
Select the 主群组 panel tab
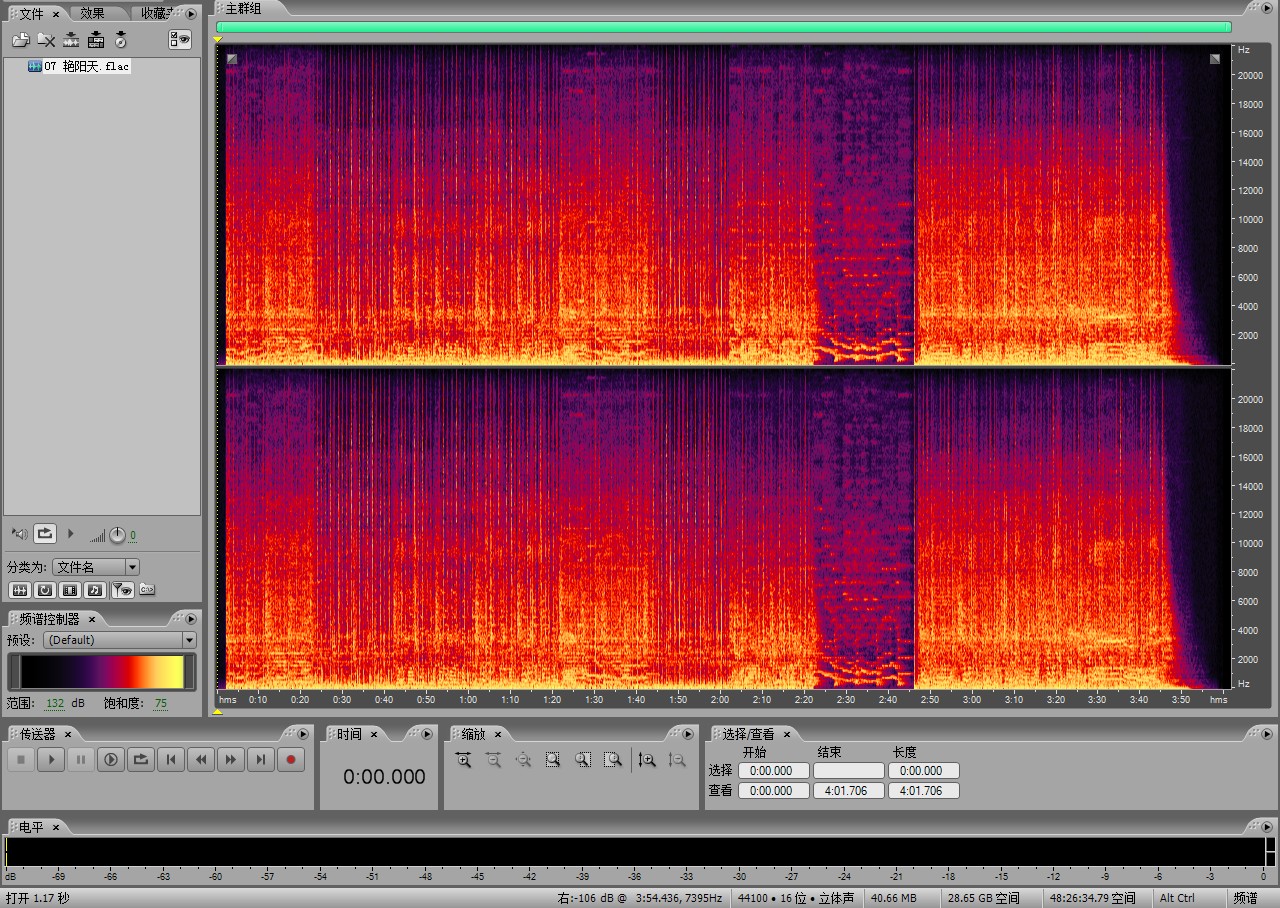click(246, 8)
